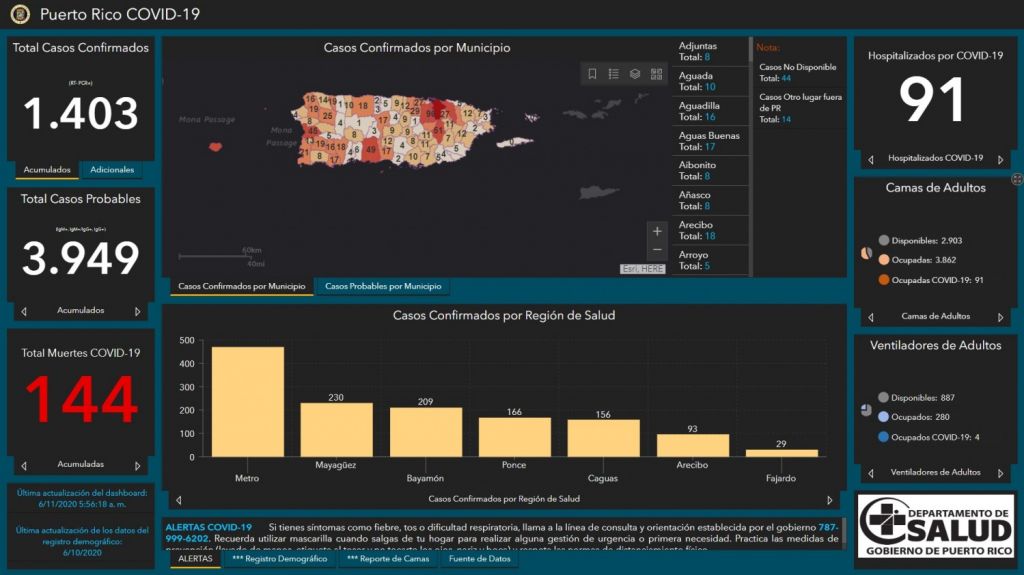1024x575 pixels.
Task: Go to next Hospitalizados COVID-19 view
Action: (x=1000, y=159)
